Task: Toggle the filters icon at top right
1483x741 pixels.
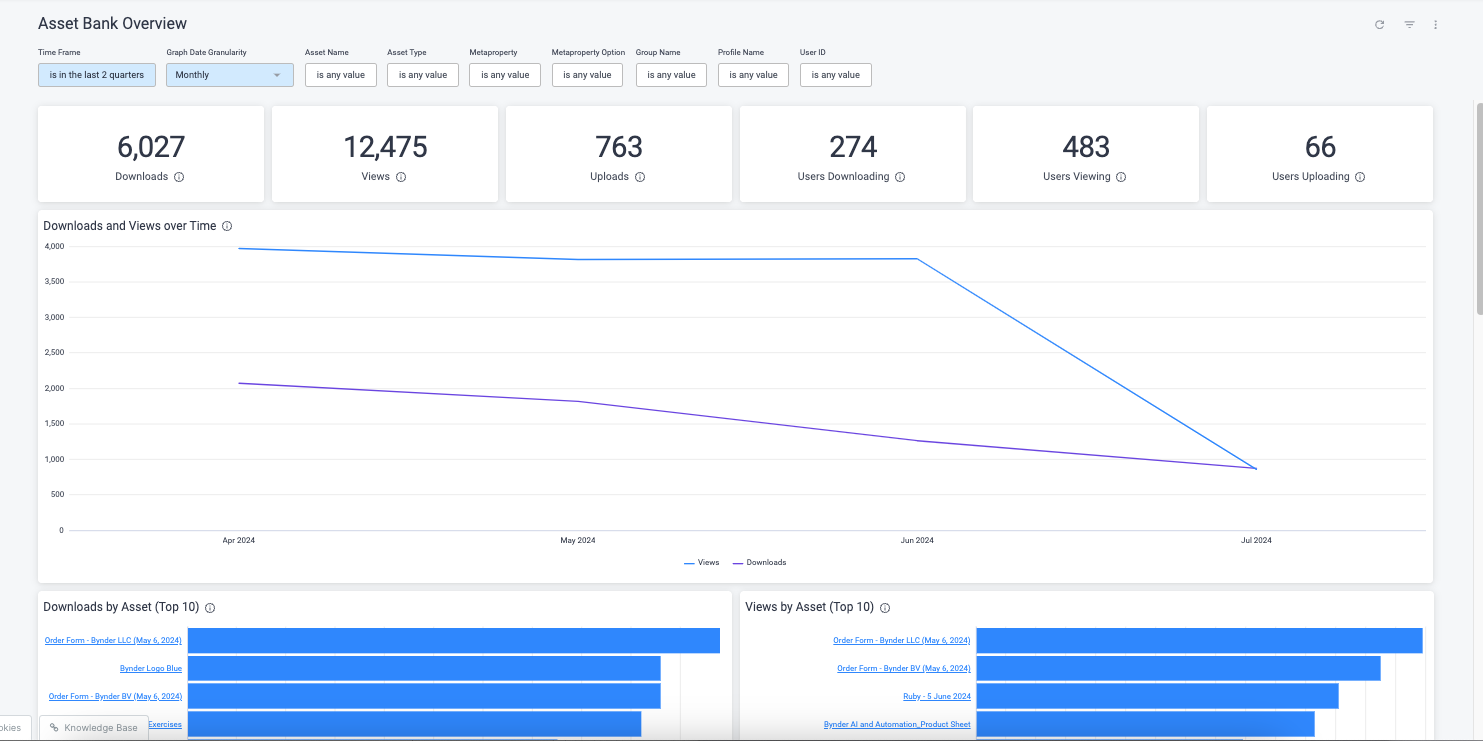Action: (1409, 25)
